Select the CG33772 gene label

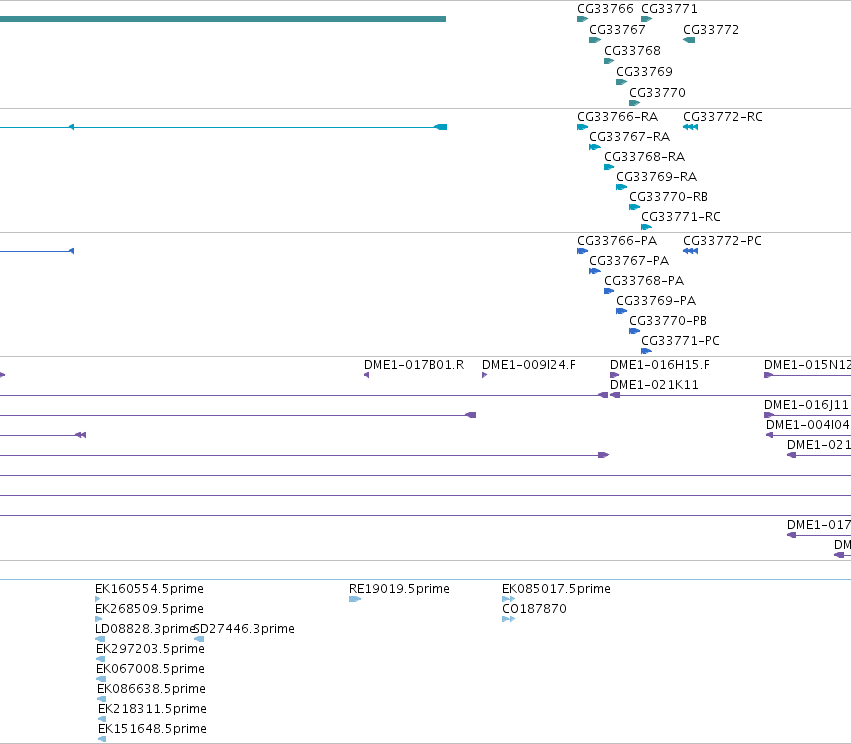pyautogui.click(x=711, y=30)
